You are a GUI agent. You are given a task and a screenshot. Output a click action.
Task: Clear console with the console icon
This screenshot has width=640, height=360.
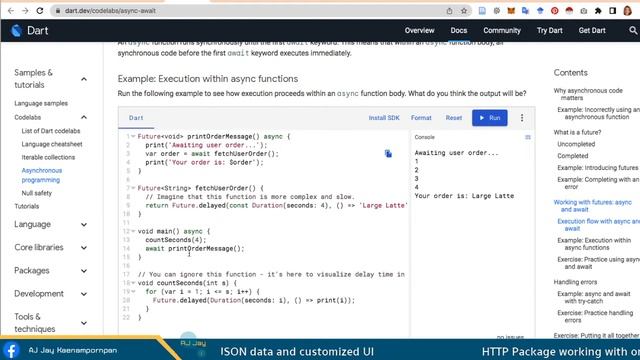coord(528,138)
